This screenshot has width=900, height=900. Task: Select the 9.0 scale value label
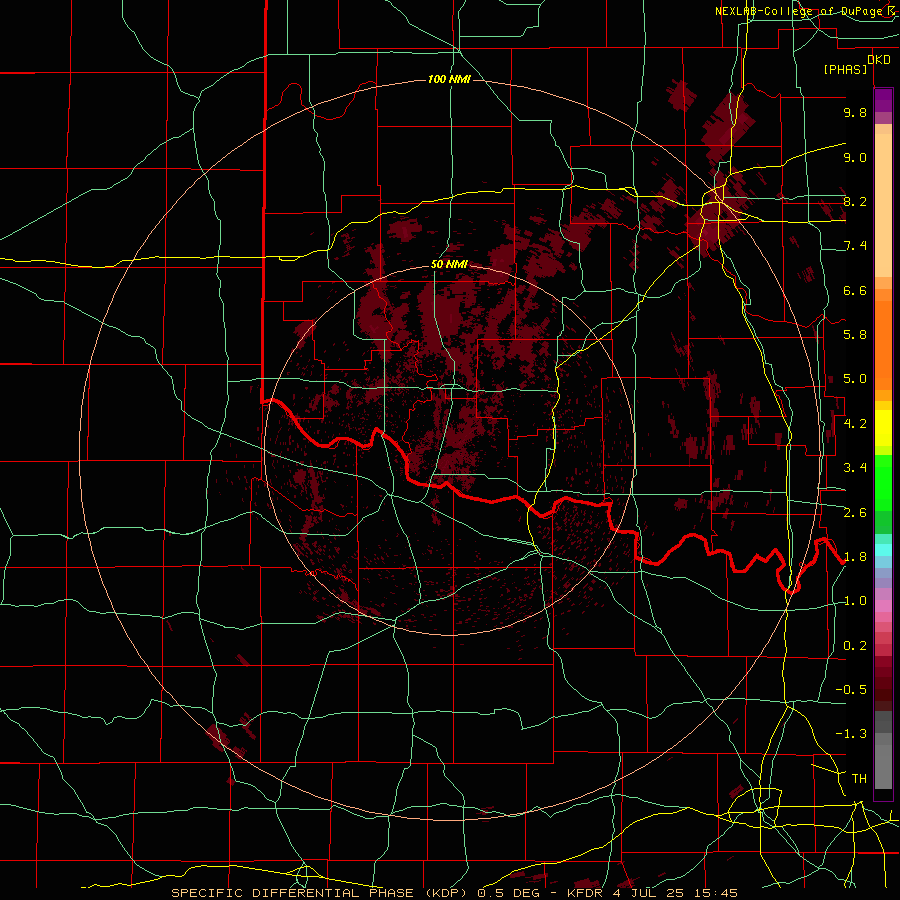855,157
